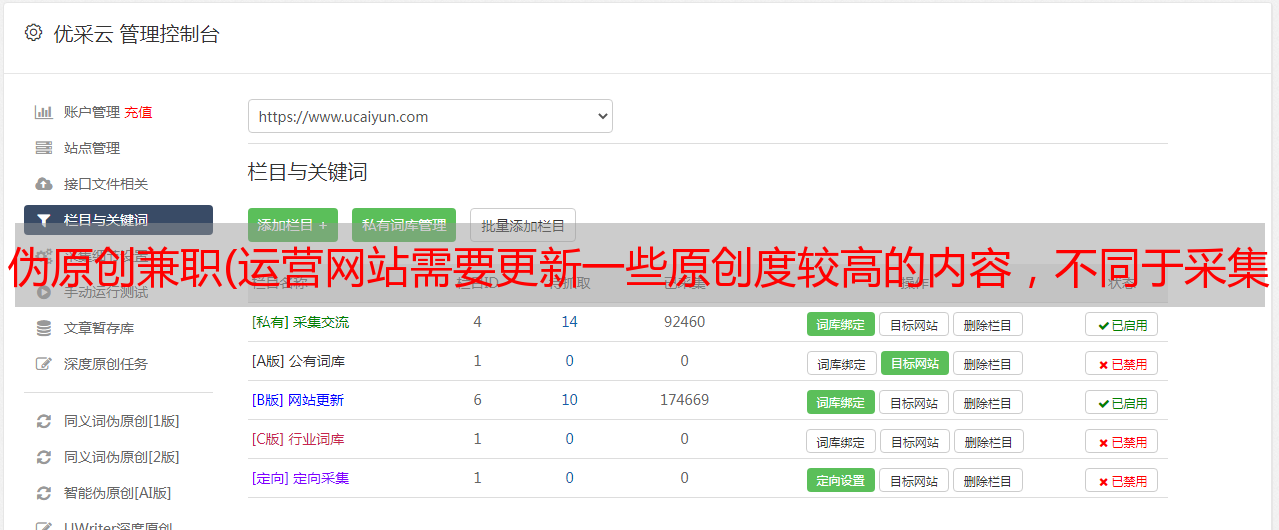
Task: Open the [C版] 行业词库 column name
Action: tap(298, 439)
